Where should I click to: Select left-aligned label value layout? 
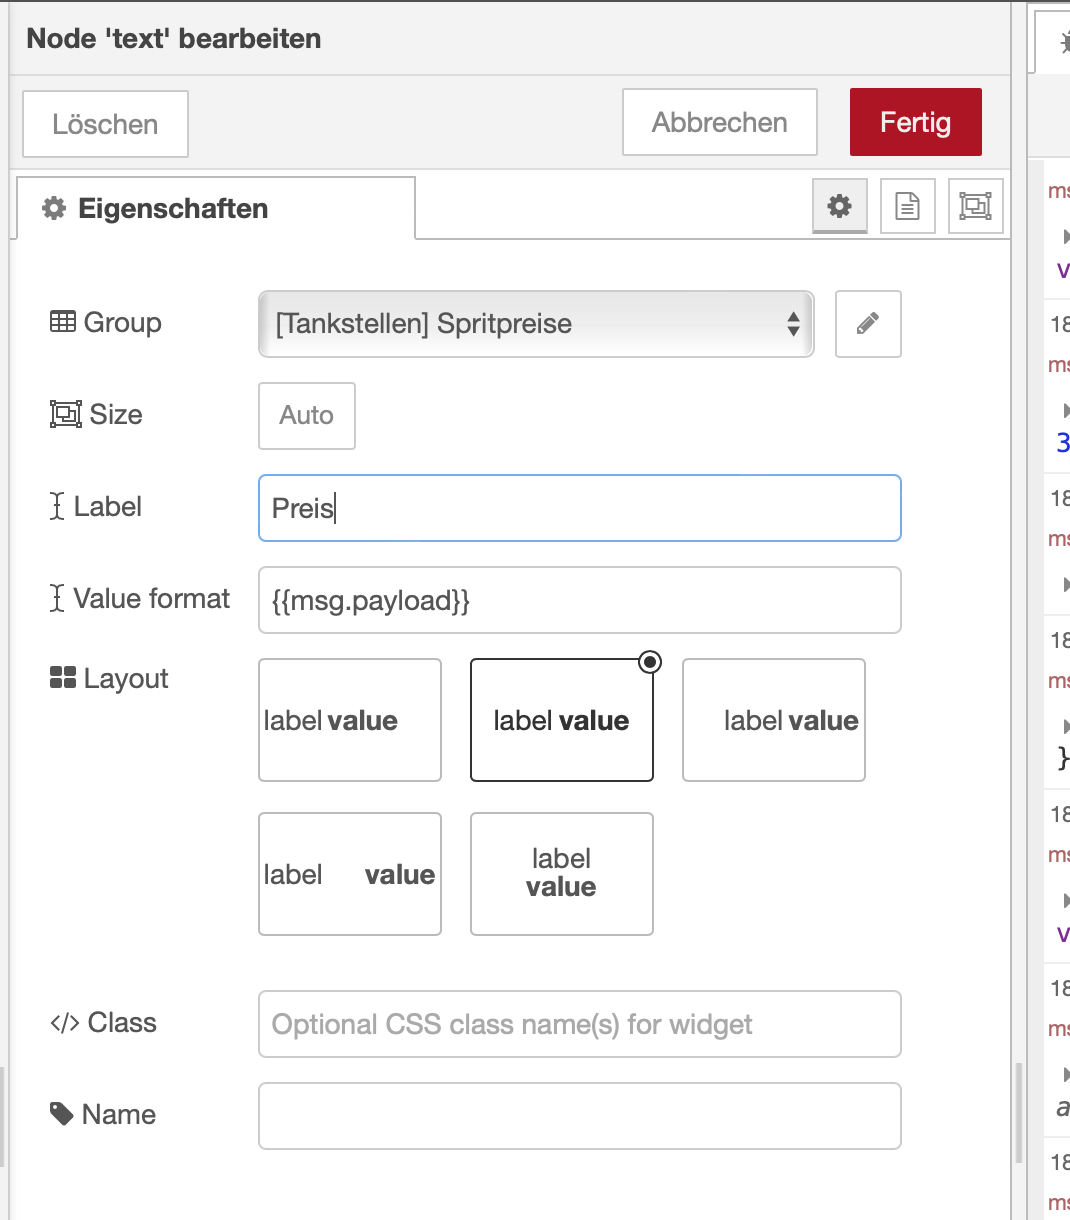tap(349, 720)
